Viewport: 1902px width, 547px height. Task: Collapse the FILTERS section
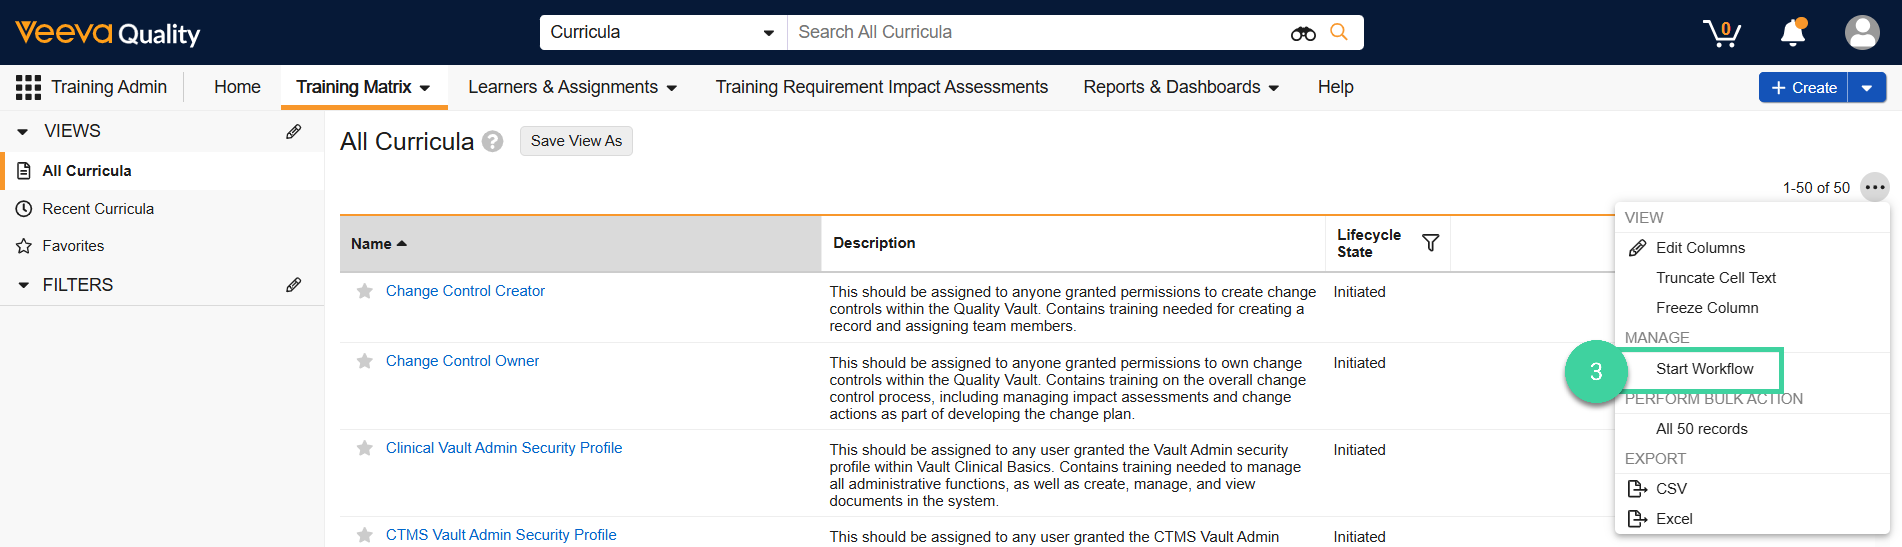(x=23, y=285)
